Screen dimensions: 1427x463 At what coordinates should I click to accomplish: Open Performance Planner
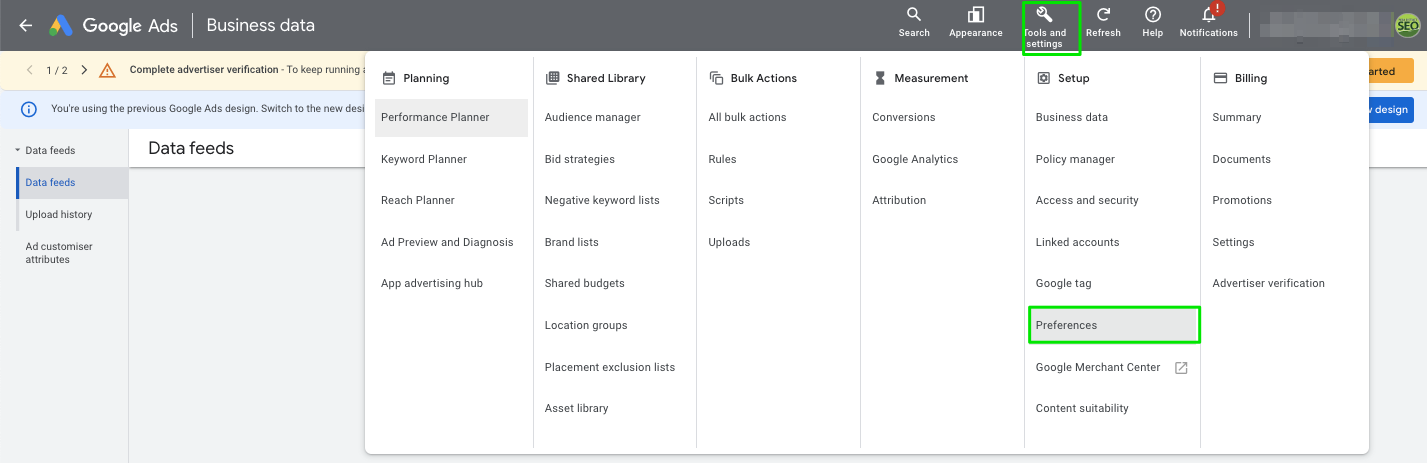[x=452, y=117]
